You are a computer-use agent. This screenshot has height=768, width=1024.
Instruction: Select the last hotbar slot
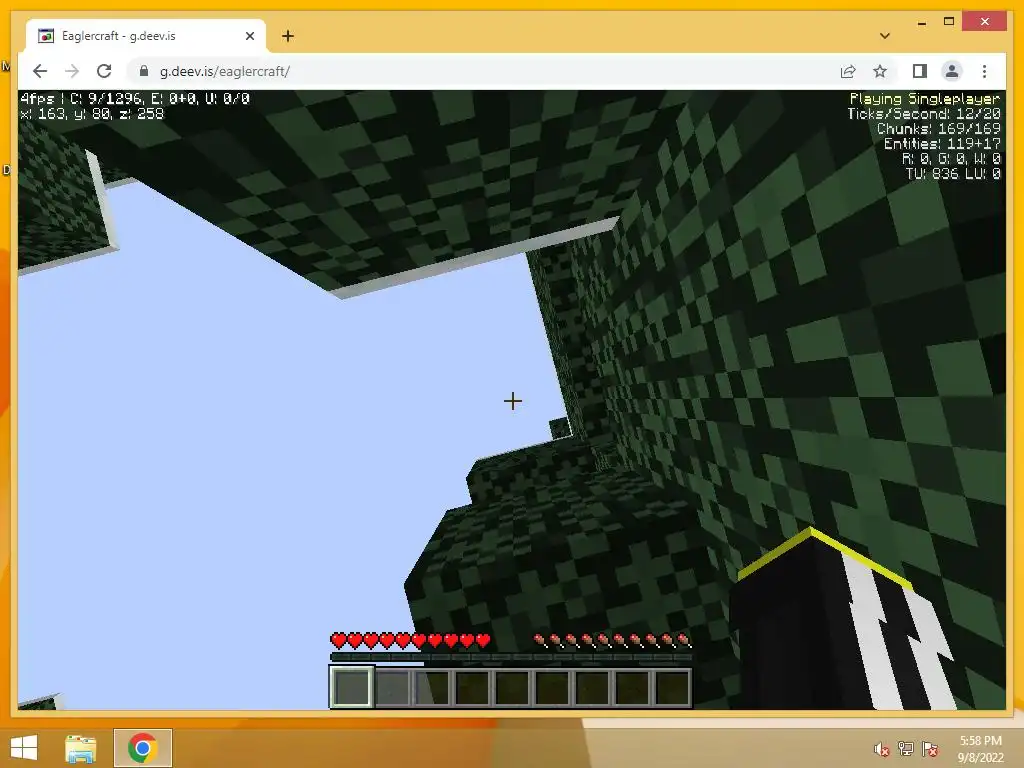click(672, 686)
